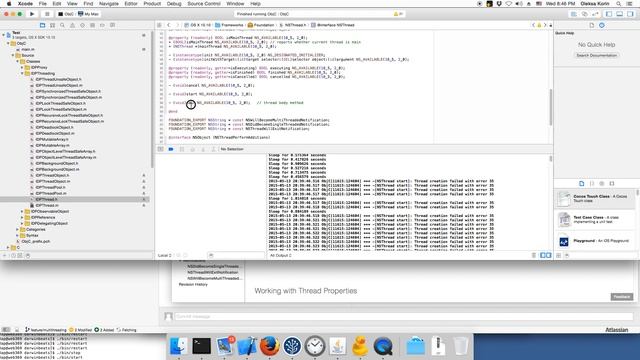
Task: Collapse the Classes folder
Action: pos(18,61)
